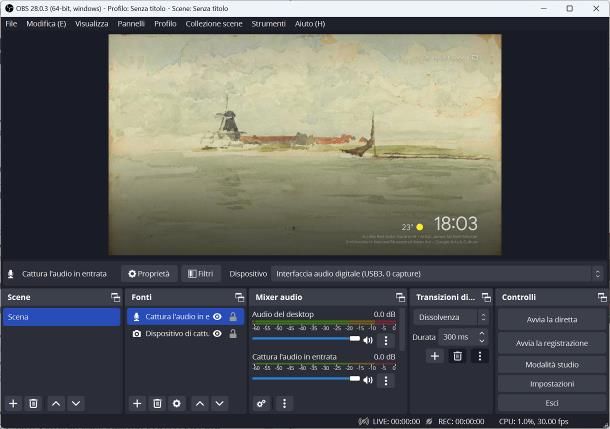This screenshot has height=429, width=610.
Task: Open Proprietà of selected source
Action: [x=149, y=274]
